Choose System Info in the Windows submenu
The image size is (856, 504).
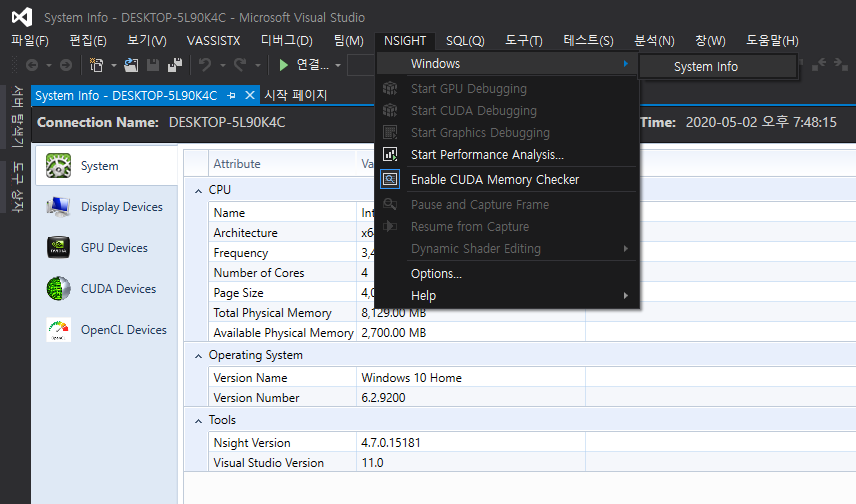[717, 67]
